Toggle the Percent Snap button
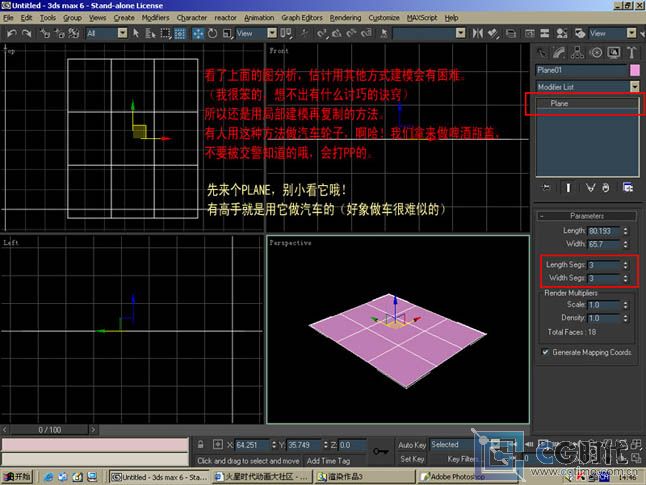Screen dimensions: 646x485 [351, 33]
